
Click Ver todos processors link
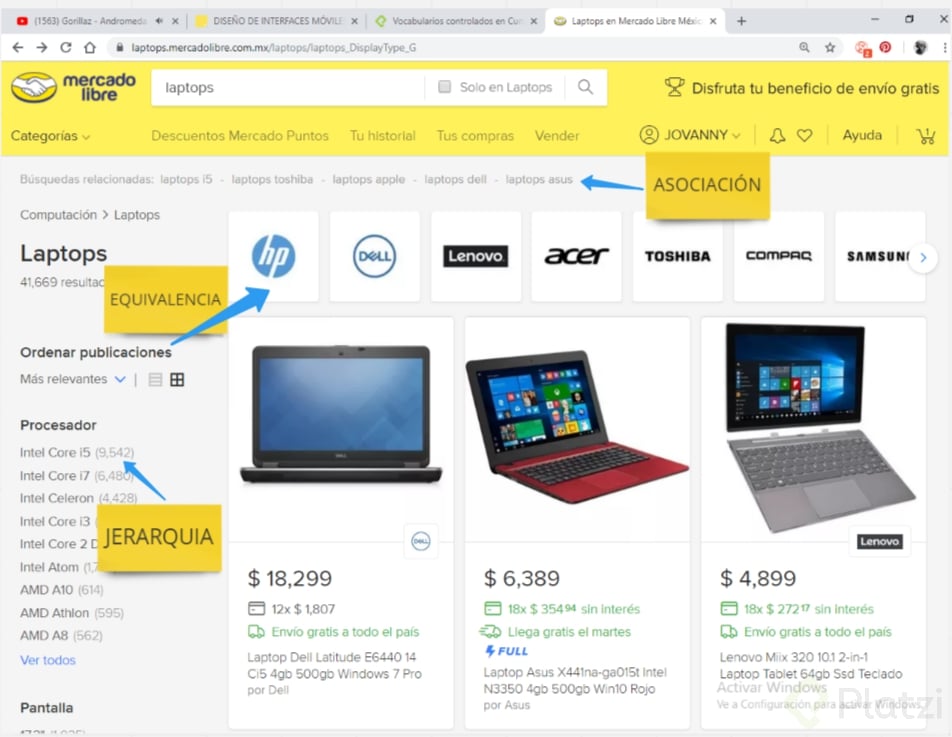pyautogui.click(x=48, y=660)
